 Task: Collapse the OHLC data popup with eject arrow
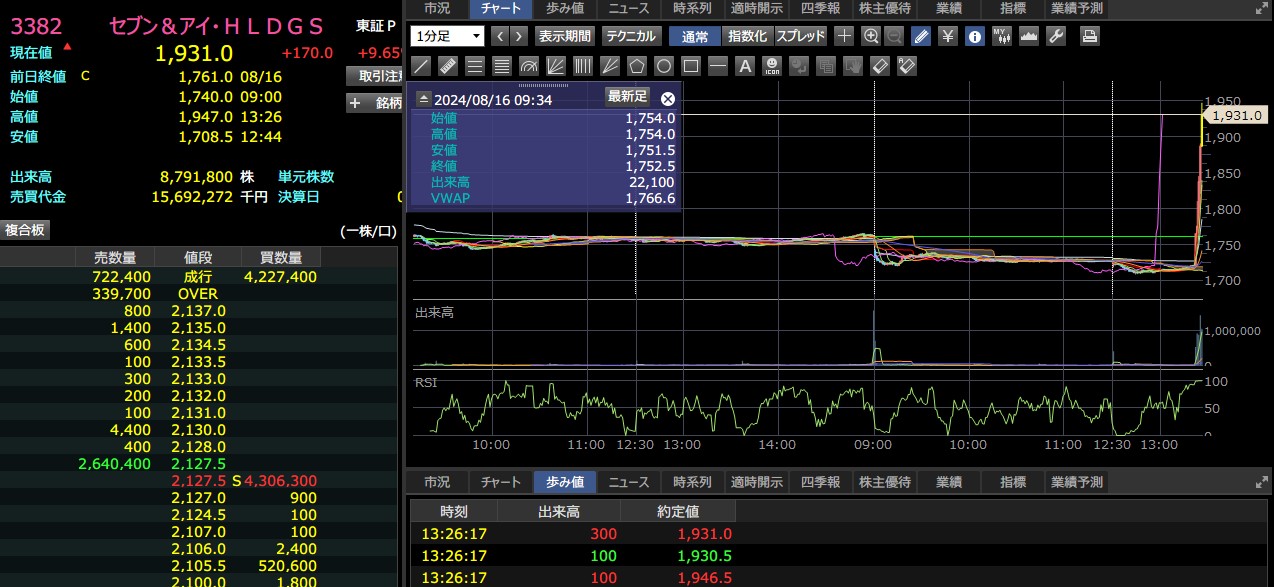tap(423, 98)
